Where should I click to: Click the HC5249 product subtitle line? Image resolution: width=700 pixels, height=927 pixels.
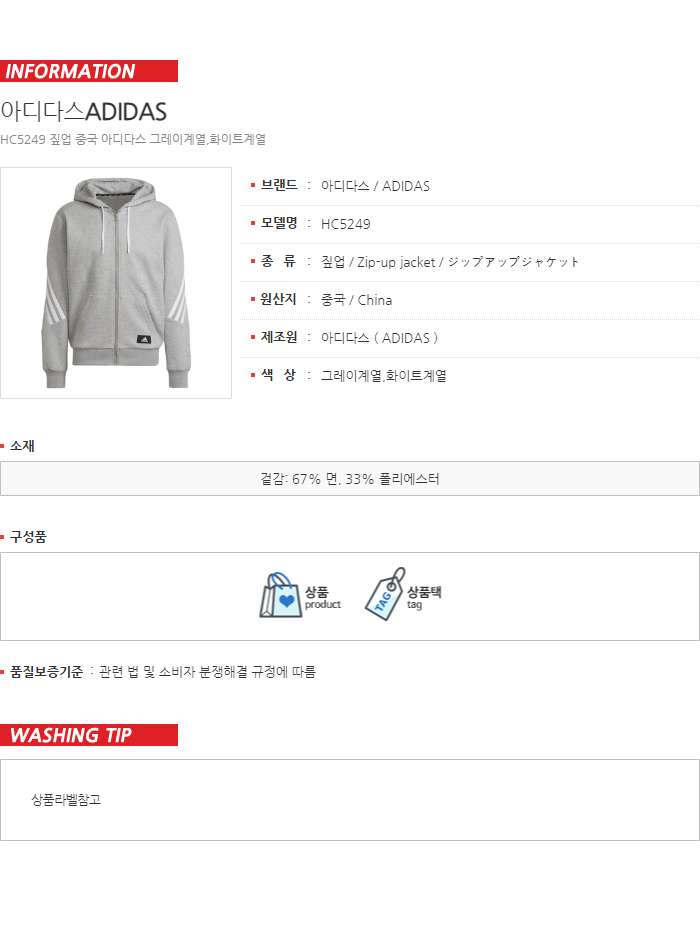133,140
